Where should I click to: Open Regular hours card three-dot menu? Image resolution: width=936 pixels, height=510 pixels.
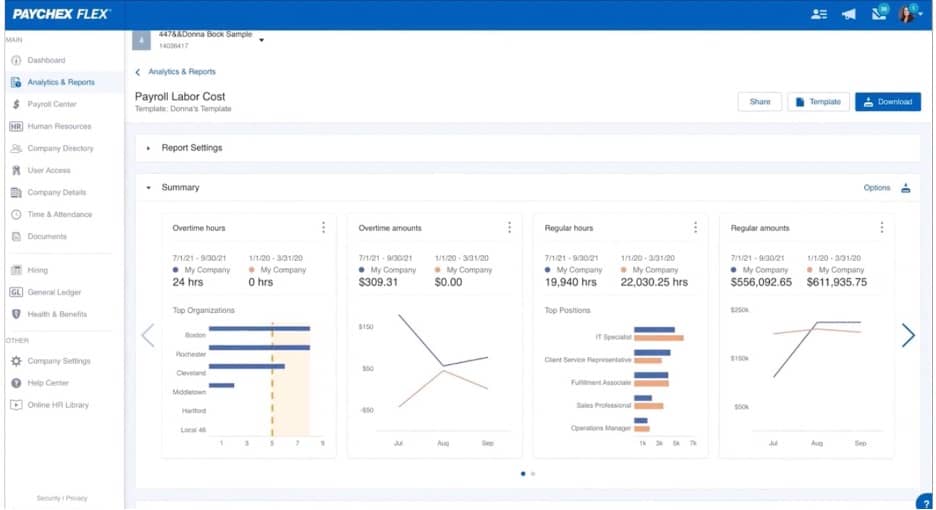[695, 228]
